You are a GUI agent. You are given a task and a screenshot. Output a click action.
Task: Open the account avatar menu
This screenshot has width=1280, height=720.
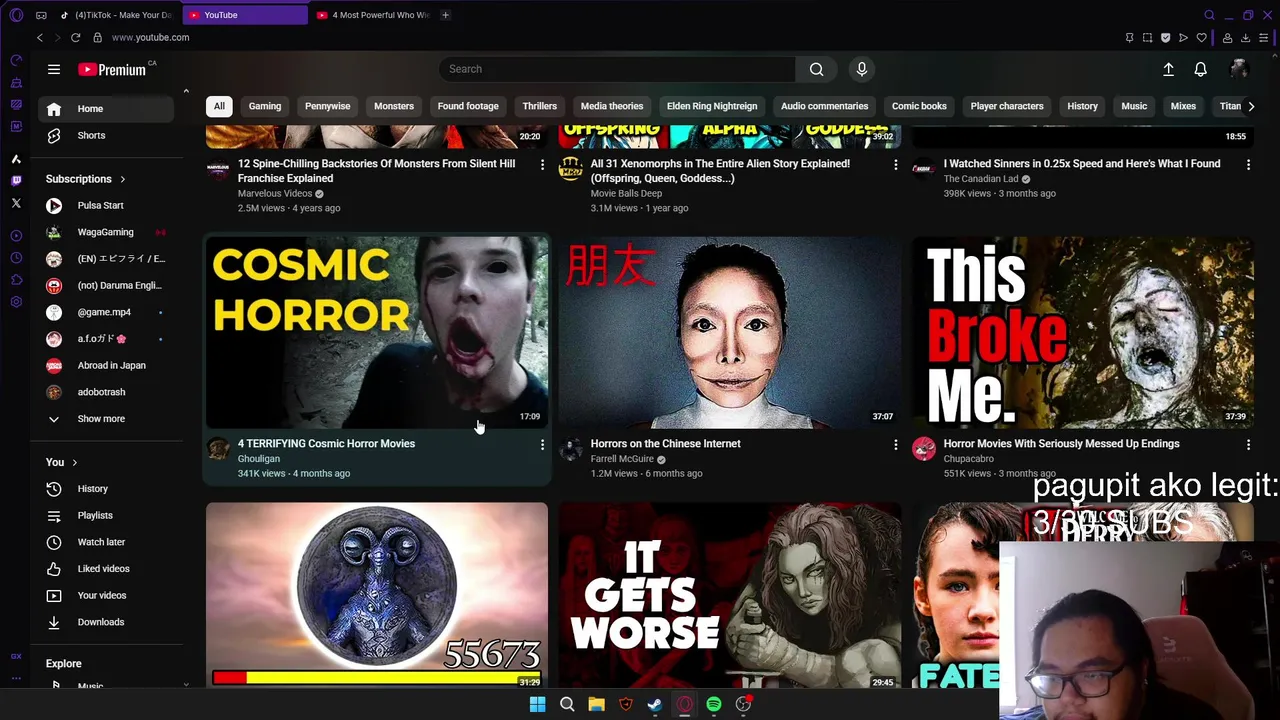(x=1238, y=69)
